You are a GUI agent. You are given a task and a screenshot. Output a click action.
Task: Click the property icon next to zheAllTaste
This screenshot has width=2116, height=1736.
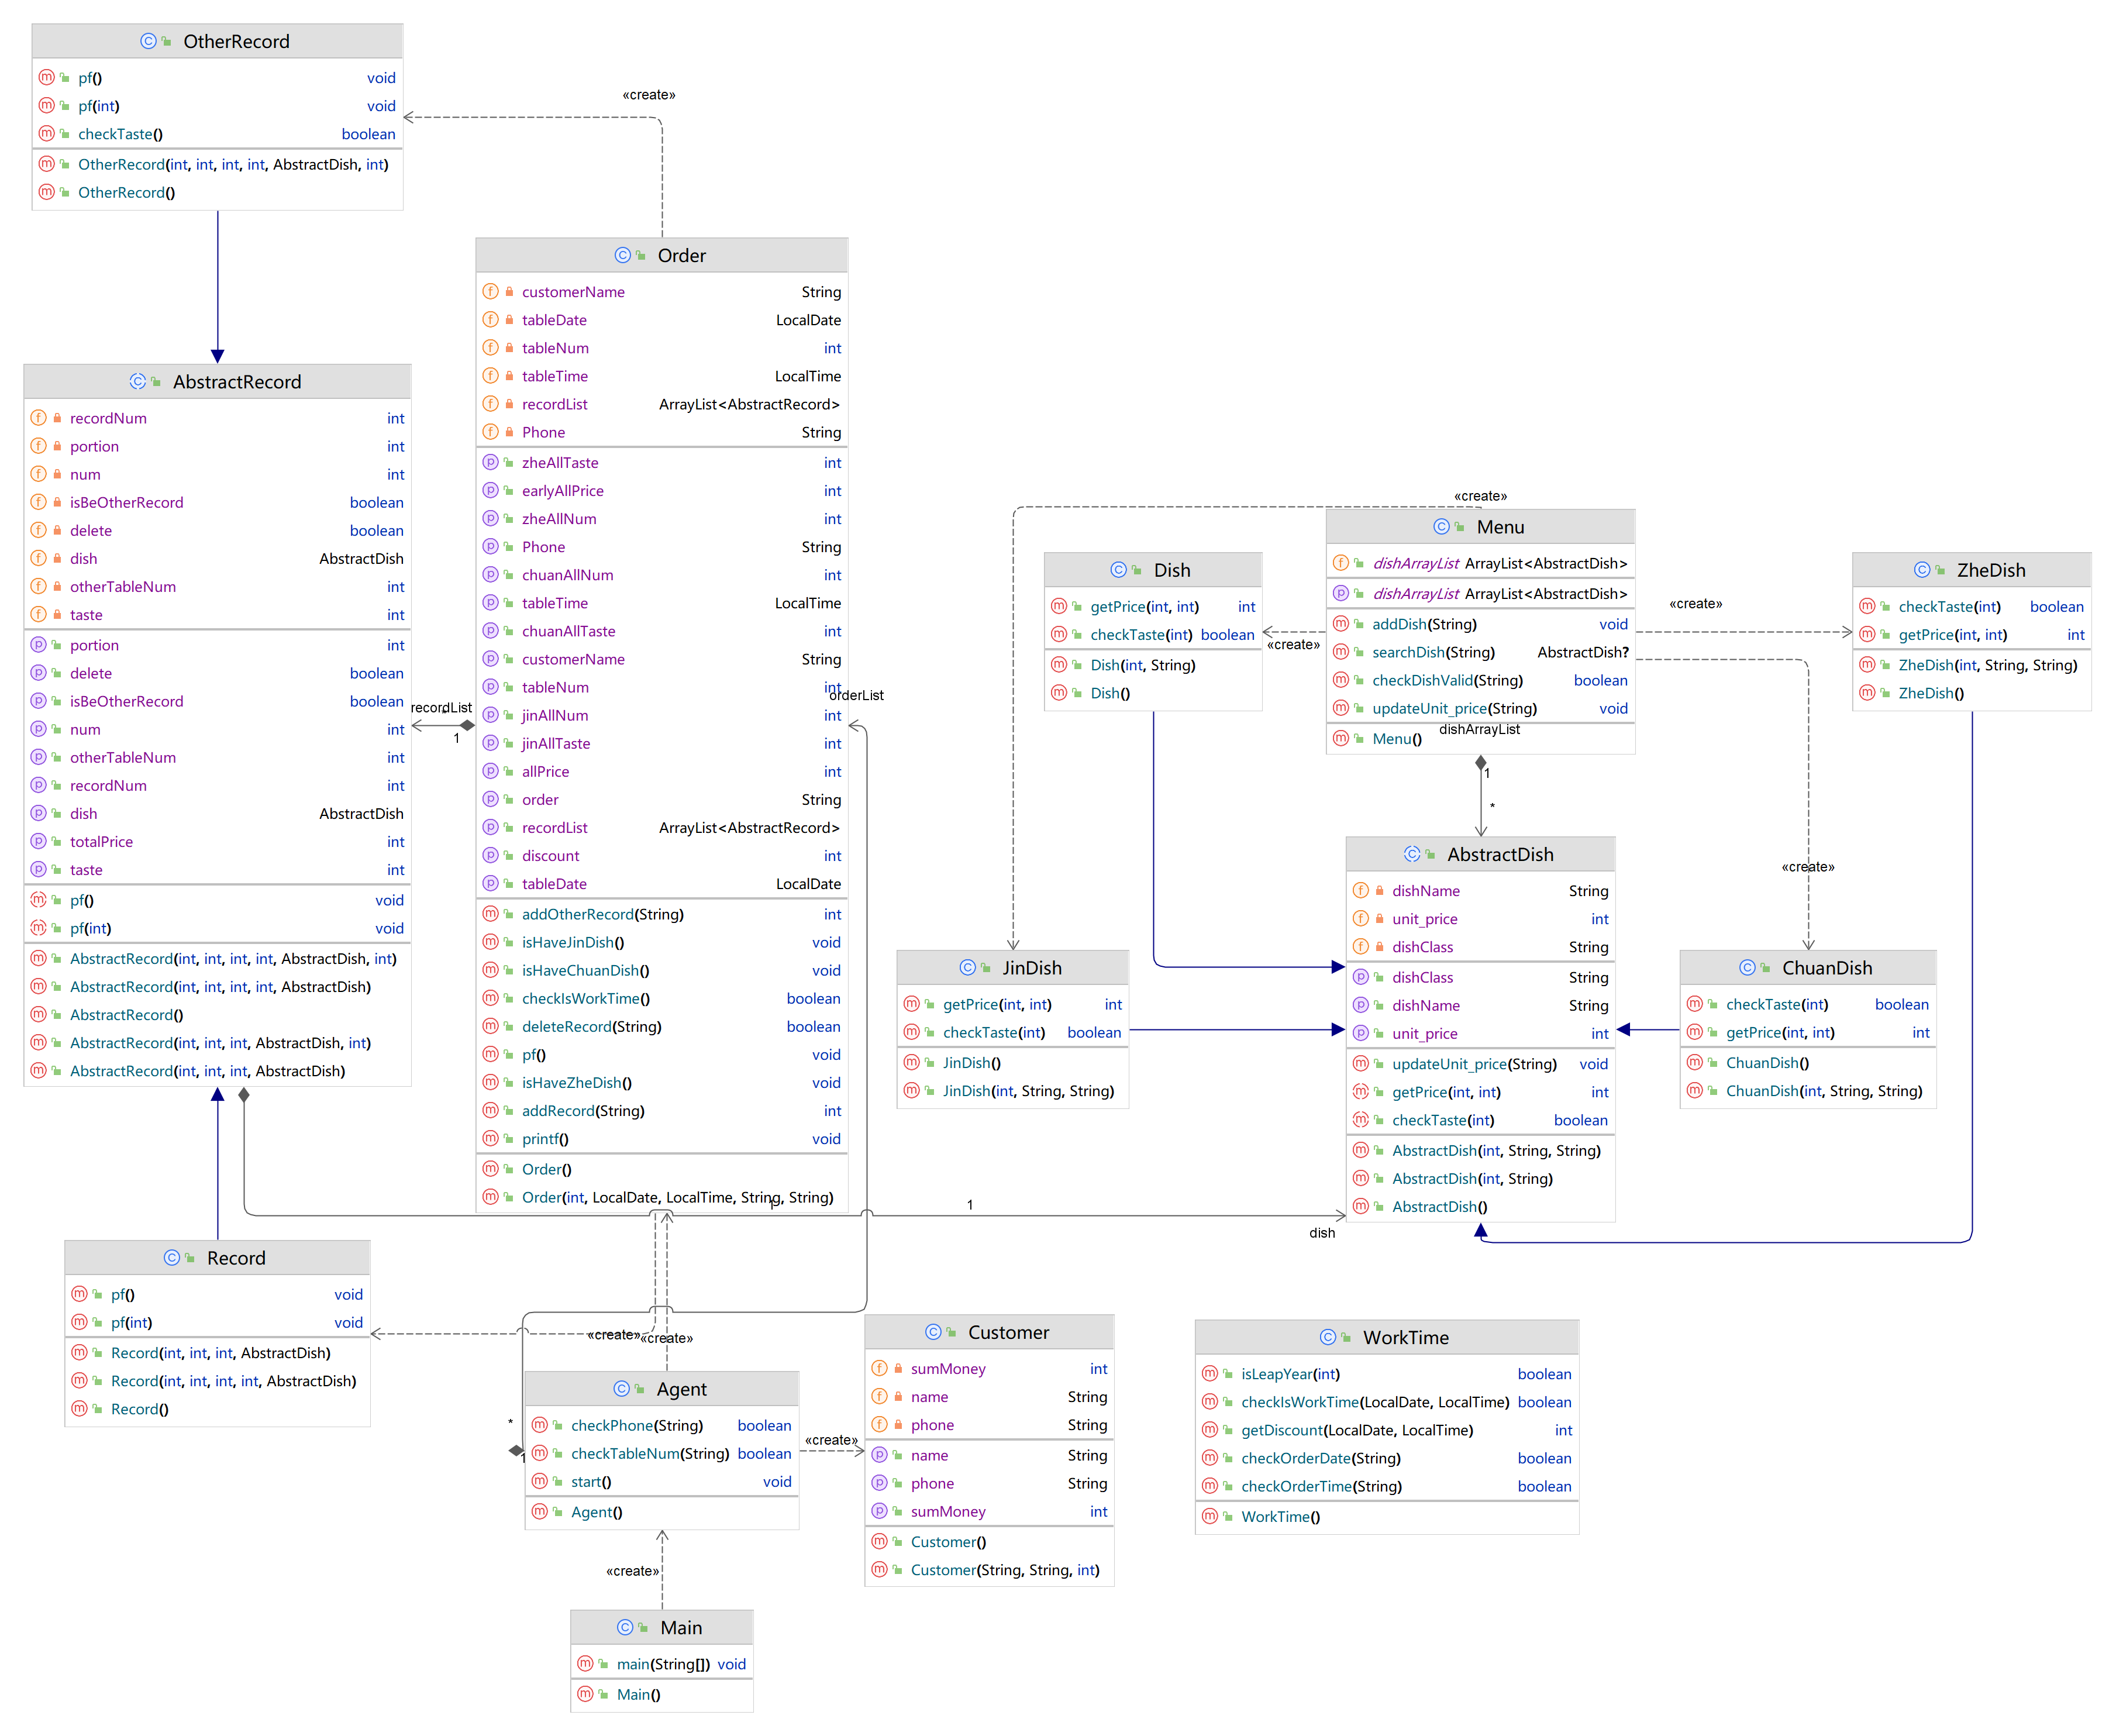pyautogui.click(x=490, y=463)
